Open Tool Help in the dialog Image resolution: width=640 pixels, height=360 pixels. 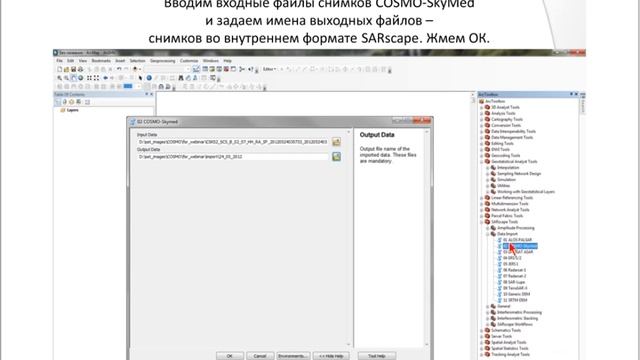376,356
